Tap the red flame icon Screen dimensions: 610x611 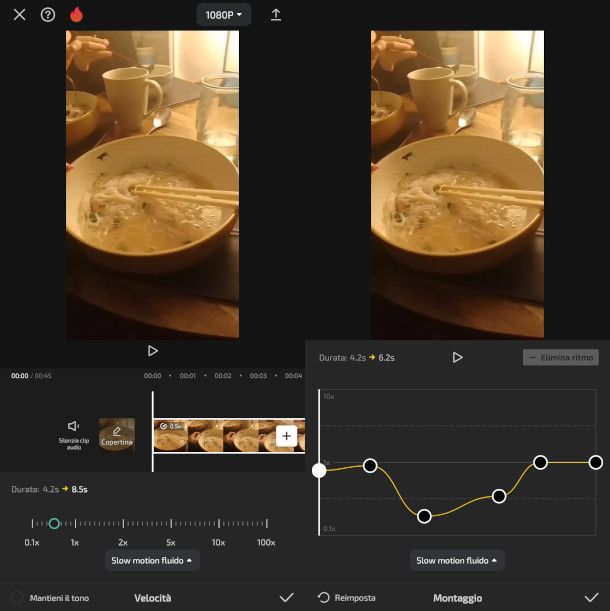tap(76, 15)
